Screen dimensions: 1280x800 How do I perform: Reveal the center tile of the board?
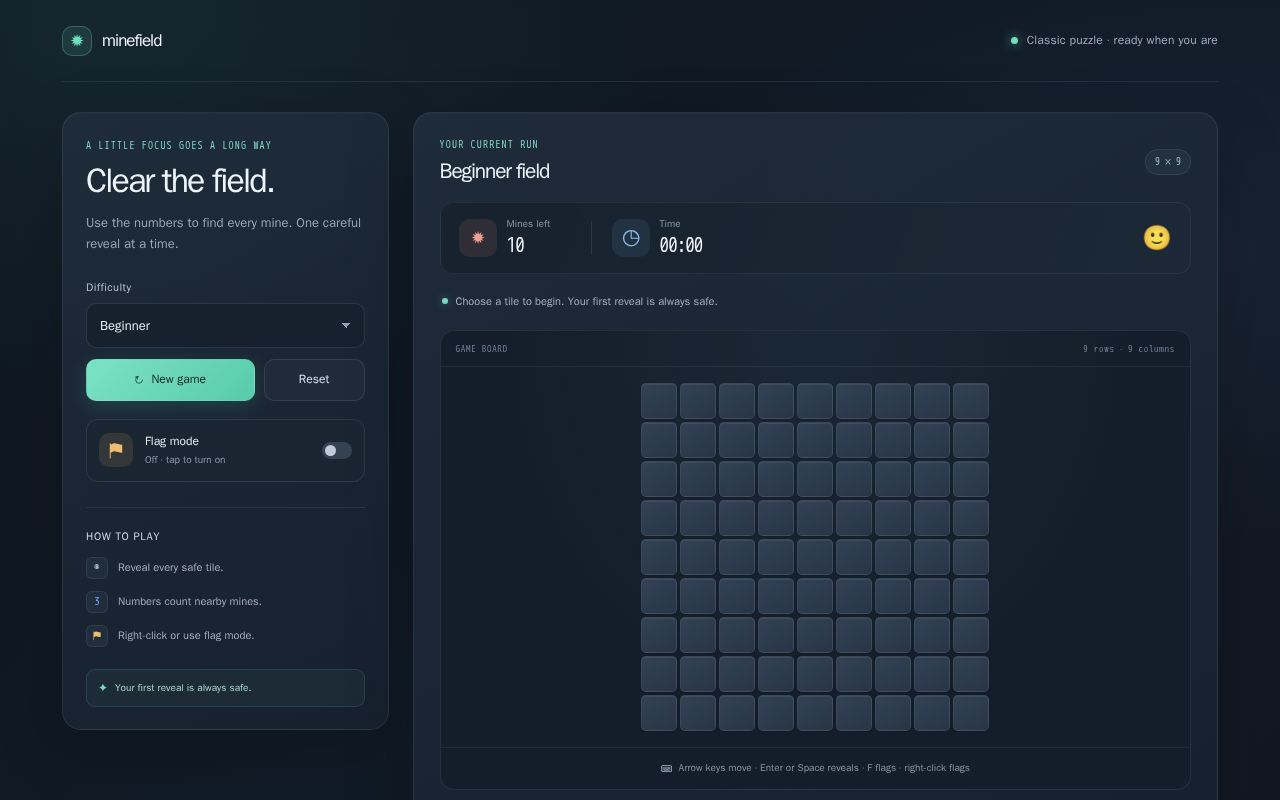click(815, 557)
